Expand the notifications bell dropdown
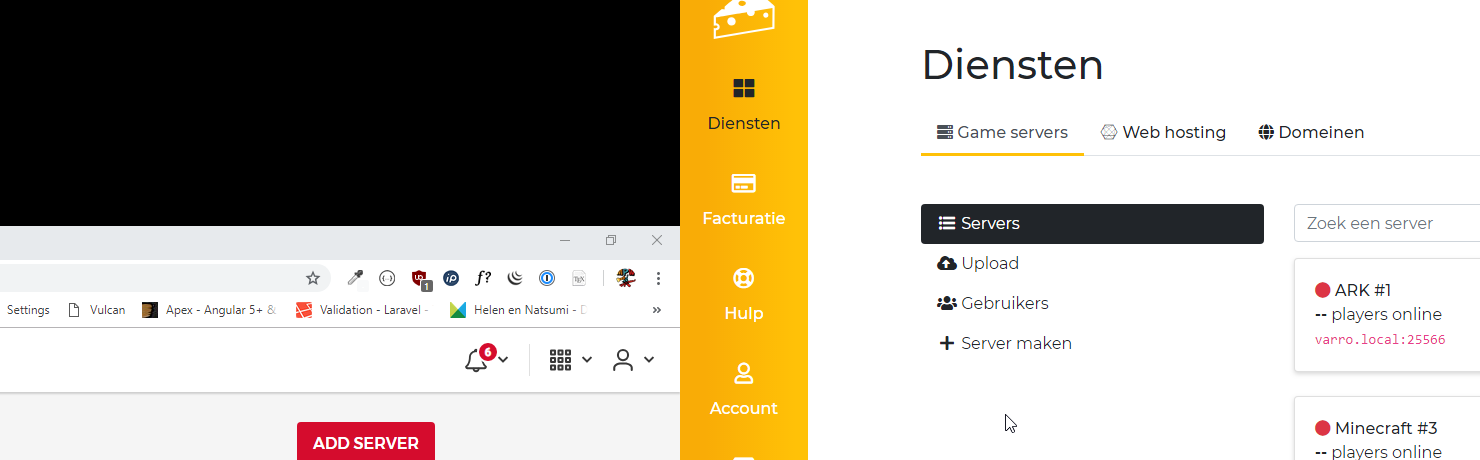Image resolution: width=1480 pixels, height=460 pixels. click(485, 360)
